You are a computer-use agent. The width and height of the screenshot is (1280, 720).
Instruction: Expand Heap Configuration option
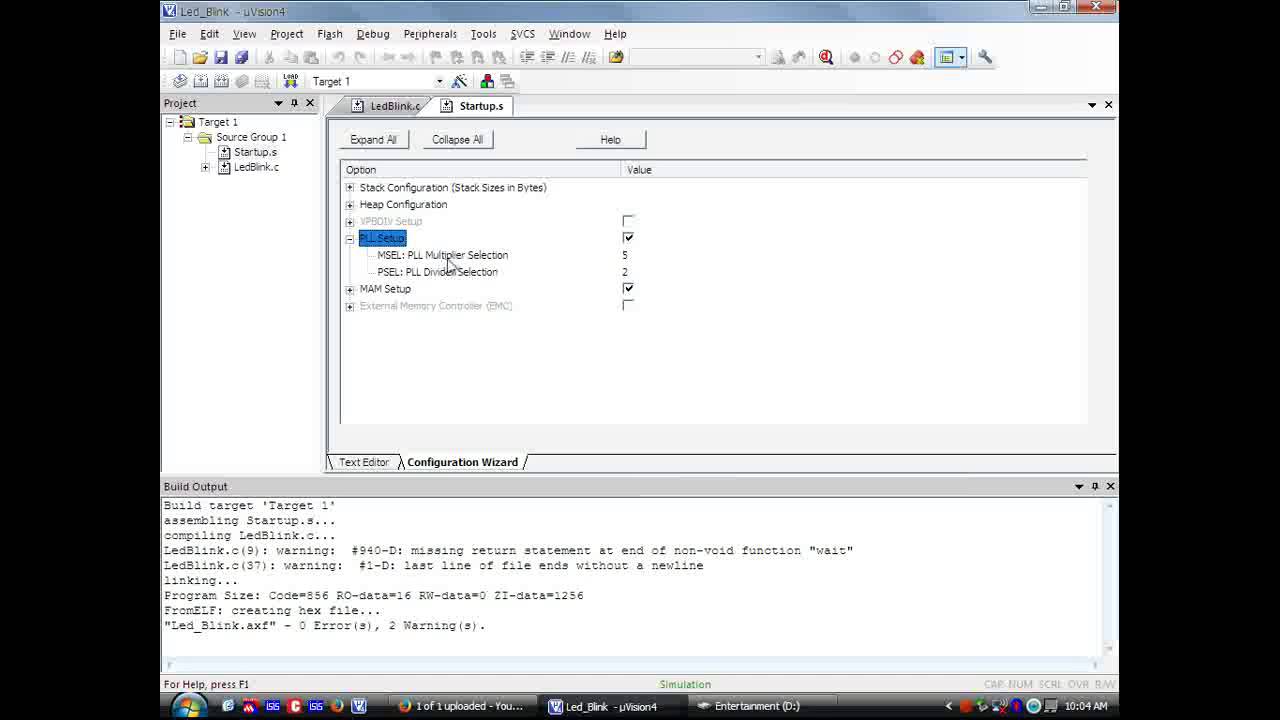(350, 205)
